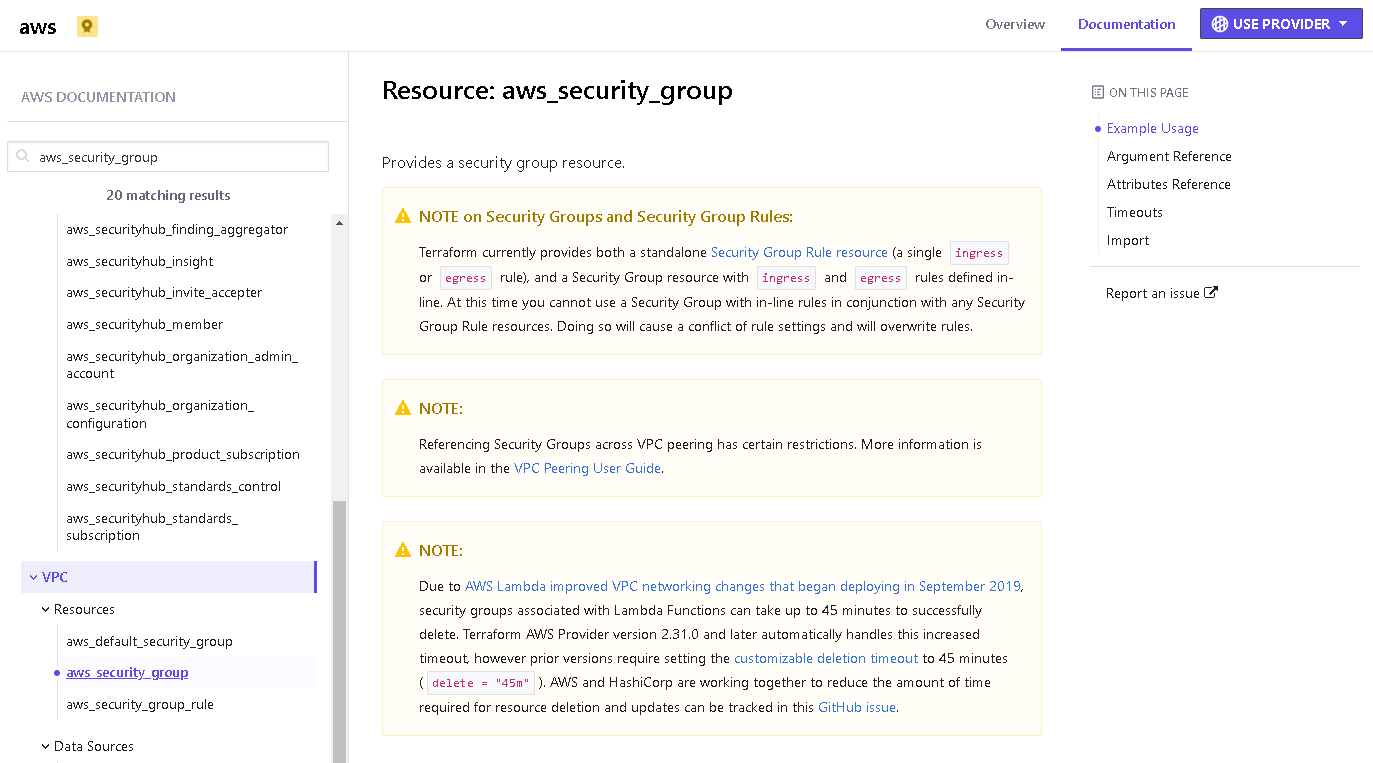This screenshot has height=763, width=1373.
Task: Open the Security Group Rule resource link
Action: click(x=799, y=252)
